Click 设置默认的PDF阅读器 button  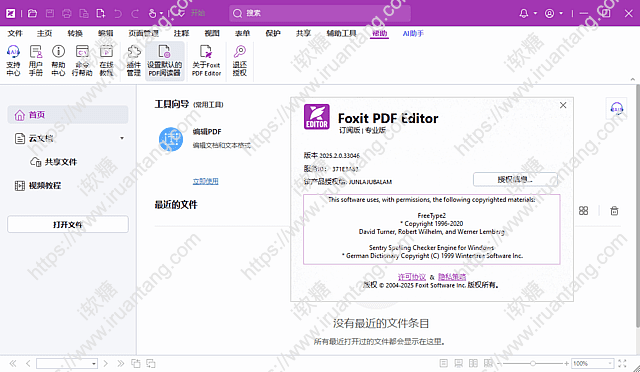pos(164,60)
